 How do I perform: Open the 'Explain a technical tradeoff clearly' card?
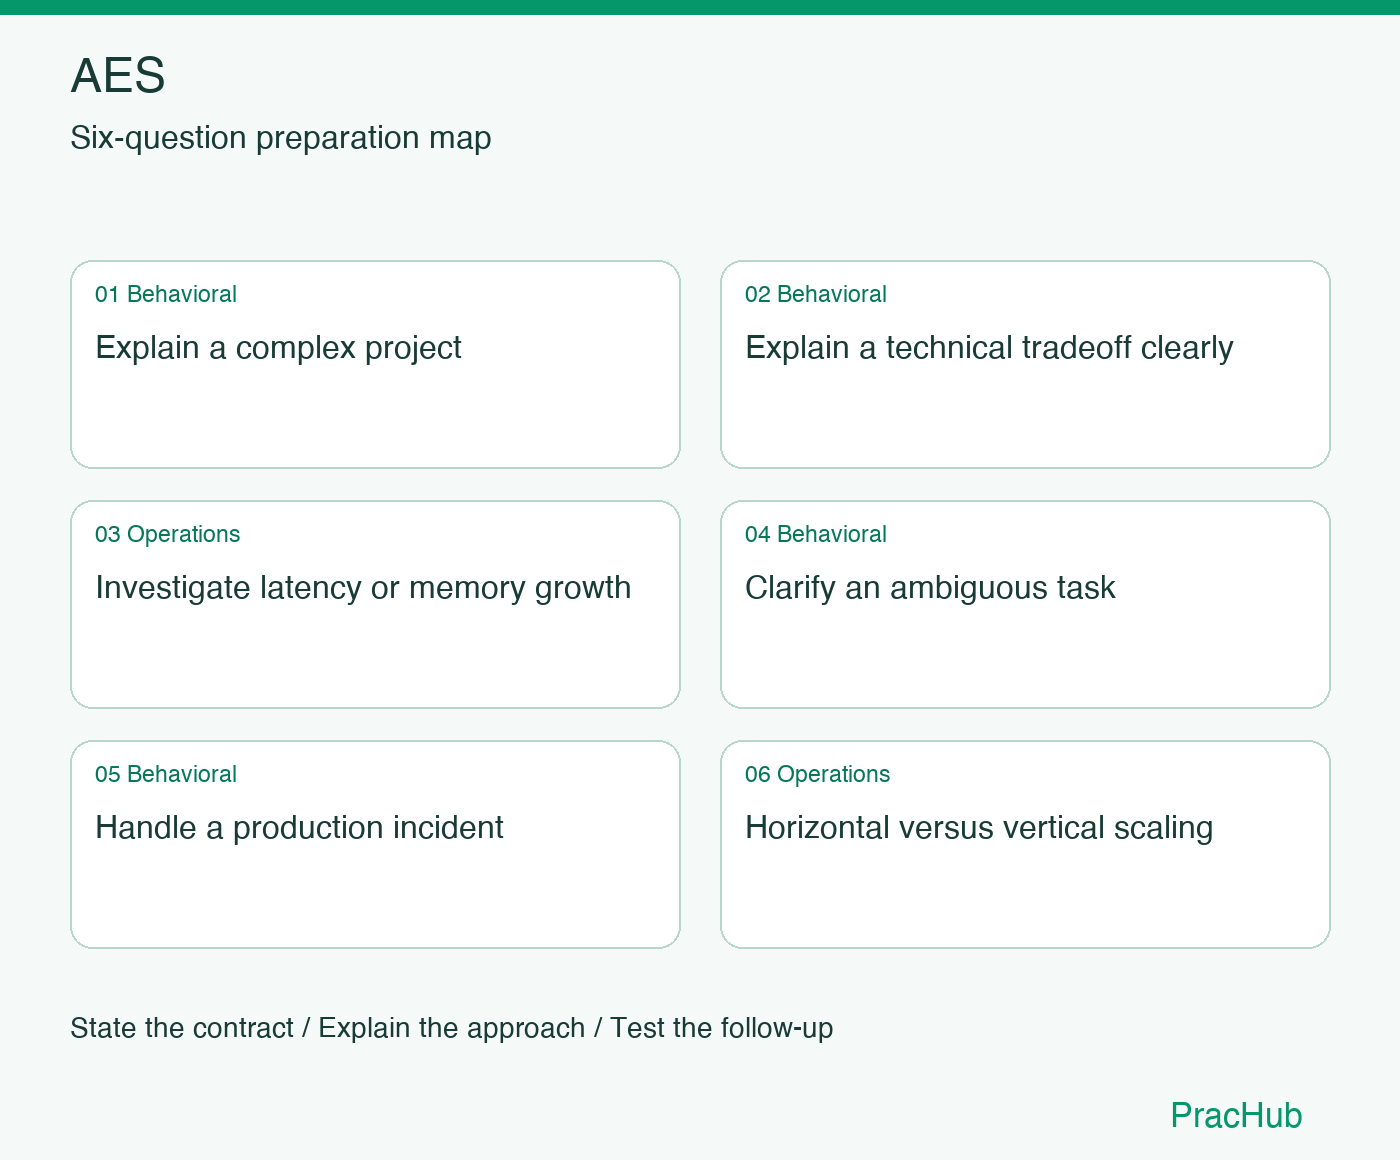pos(1025,364)
